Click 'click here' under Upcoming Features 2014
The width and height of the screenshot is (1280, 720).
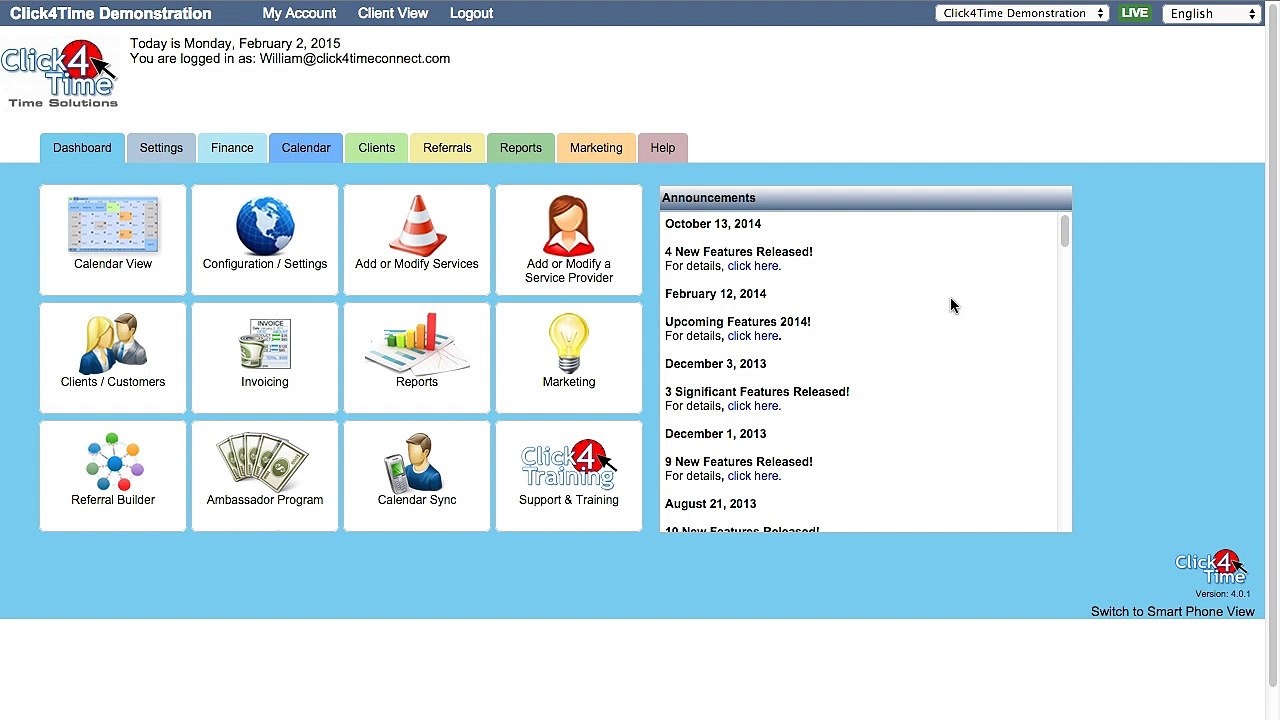click(752, 336)
